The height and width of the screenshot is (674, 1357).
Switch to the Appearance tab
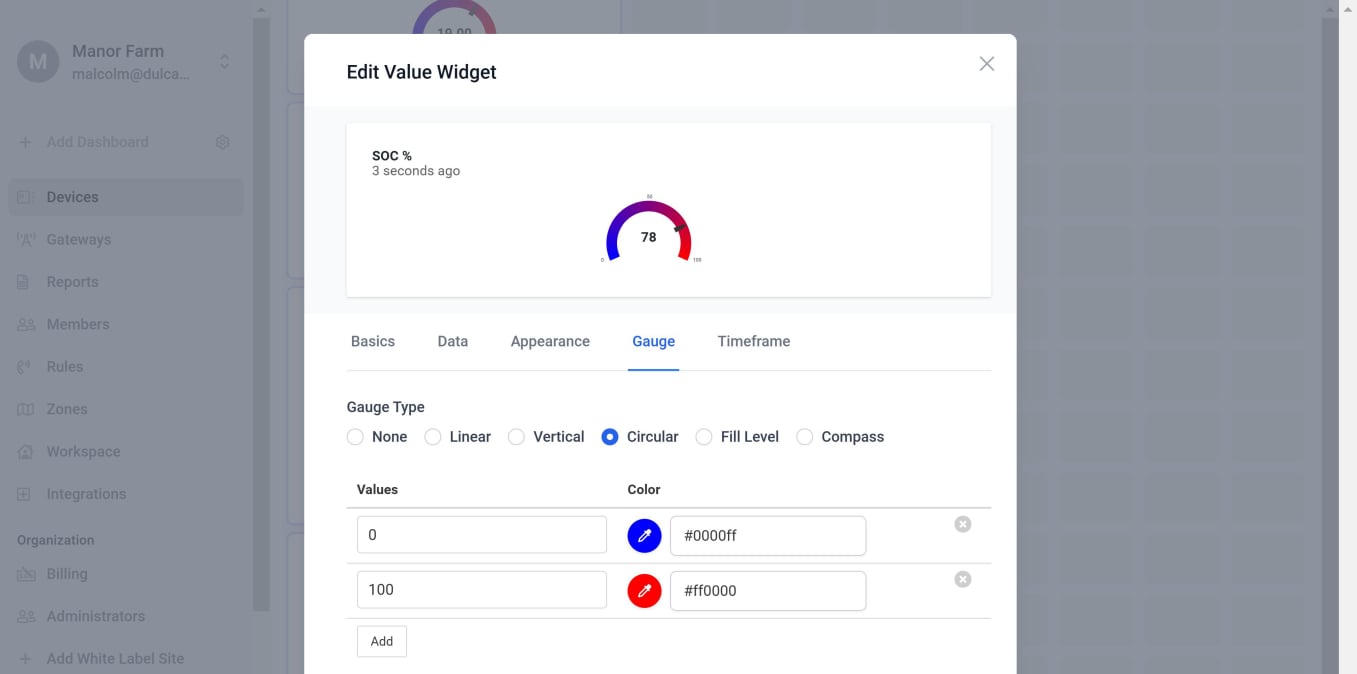pos(549,341)
